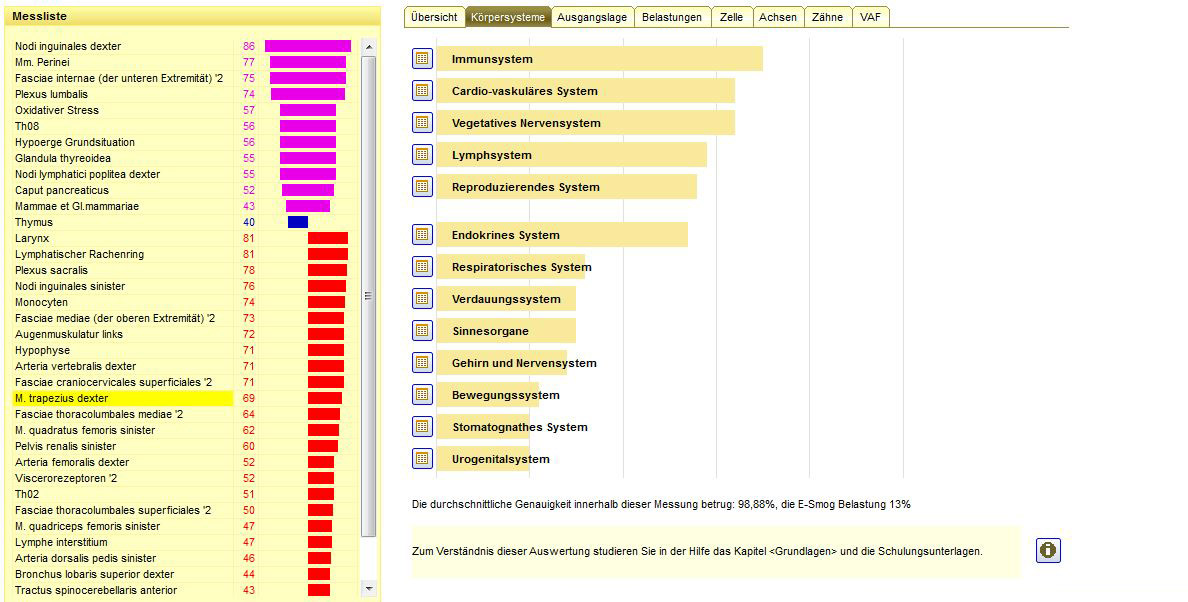Viewport: 1188px width, 602px height.
Task: Click the list icon beside Lymphsystem
Action: (x=422, y=155)
